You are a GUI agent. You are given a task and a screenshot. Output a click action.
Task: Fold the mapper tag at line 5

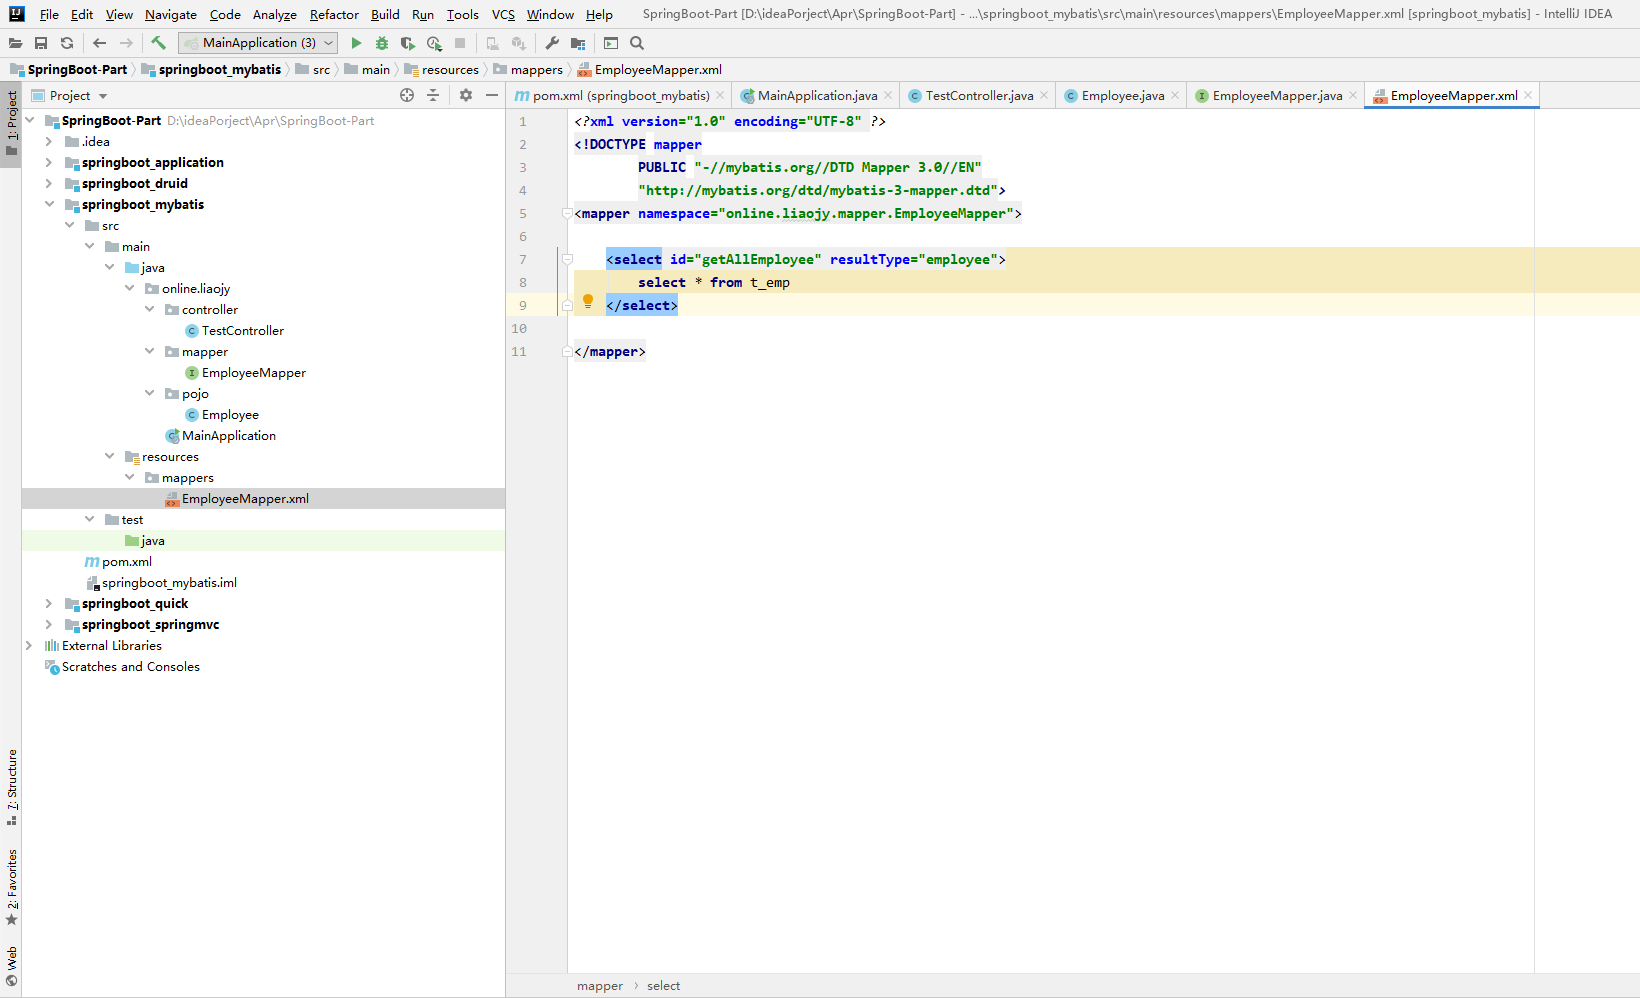(567, 214)
